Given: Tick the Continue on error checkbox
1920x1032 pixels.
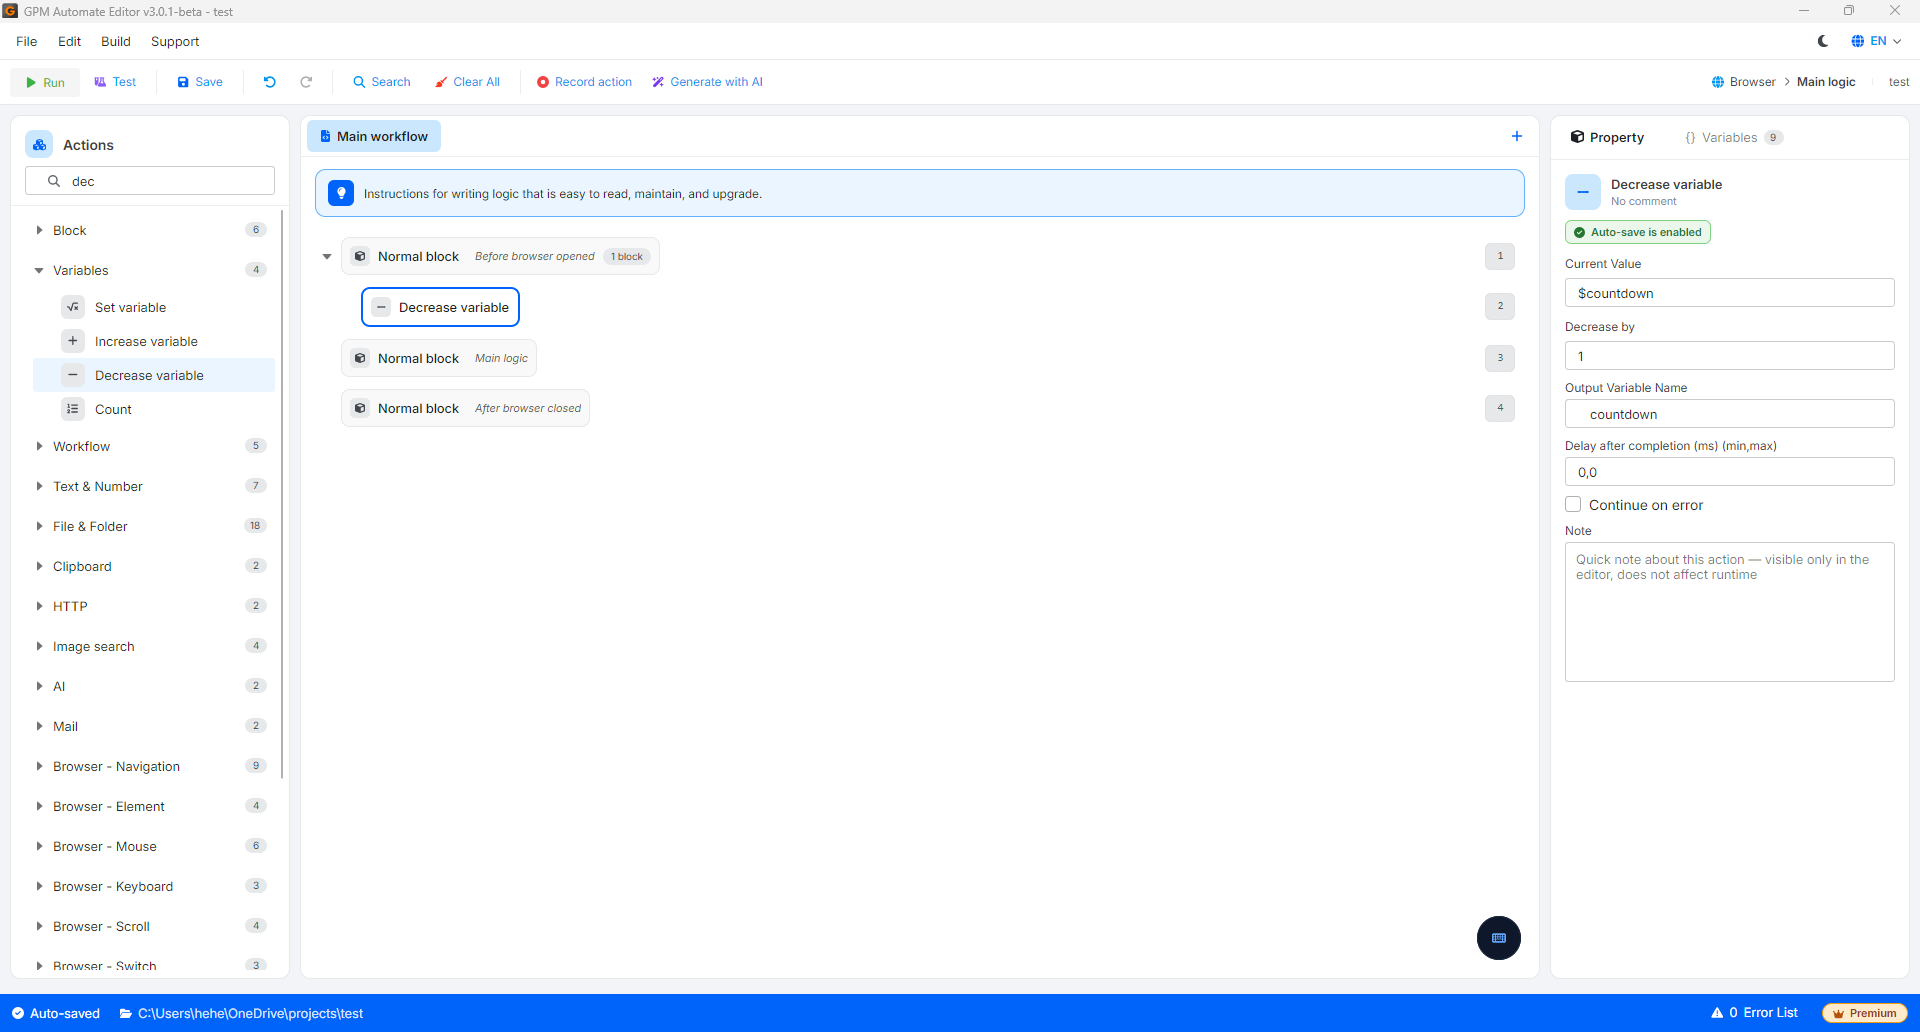Looking at the screenshot, I should coord(1573,505).
